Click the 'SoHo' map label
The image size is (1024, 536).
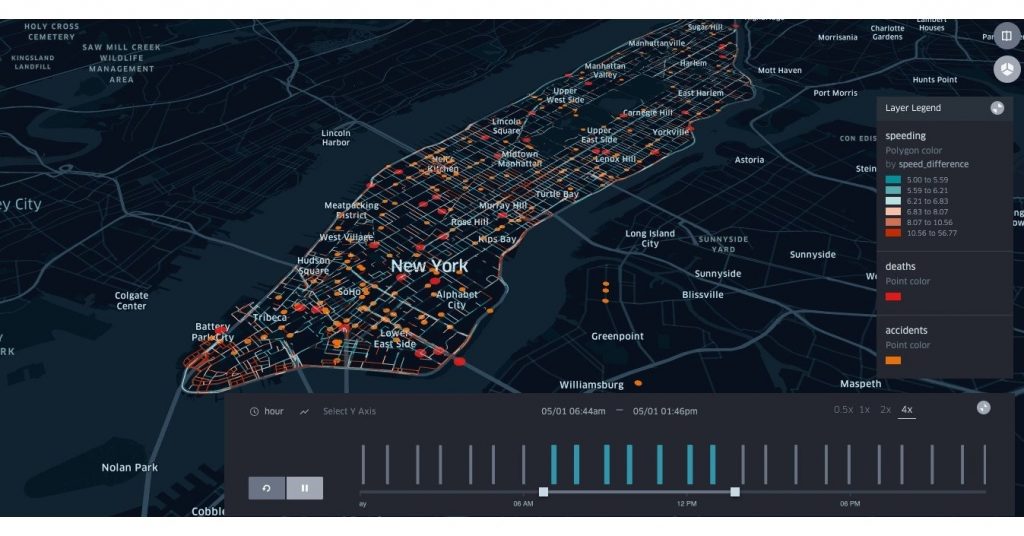tap(349, 292)
